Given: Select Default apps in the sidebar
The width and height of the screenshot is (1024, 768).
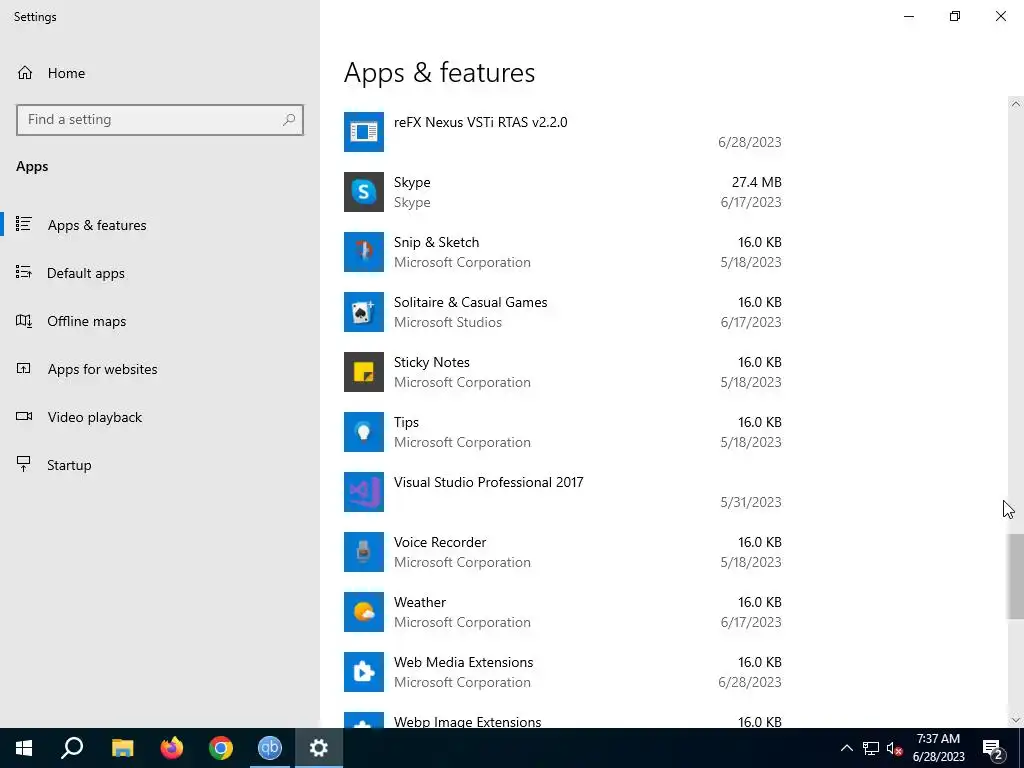Looking at the screenshot, I should 86,273.
